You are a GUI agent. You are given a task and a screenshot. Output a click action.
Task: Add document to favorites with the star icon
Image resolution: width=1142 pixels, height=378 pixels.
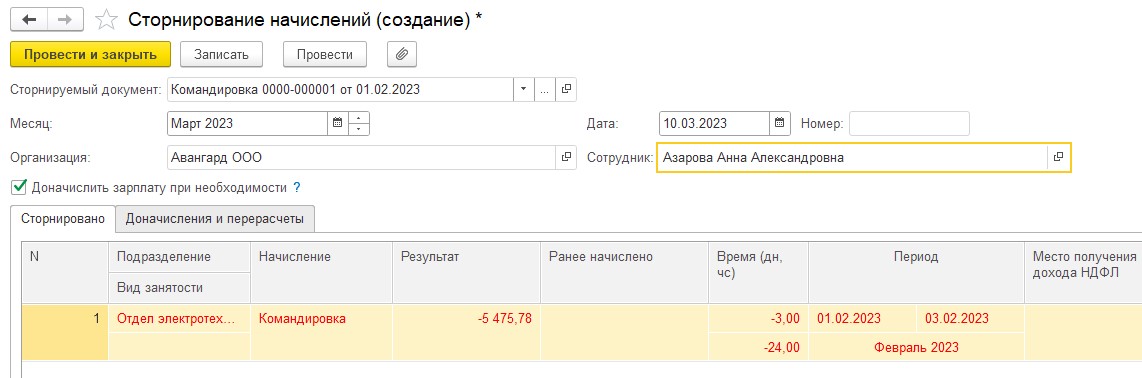coord(106,20)
